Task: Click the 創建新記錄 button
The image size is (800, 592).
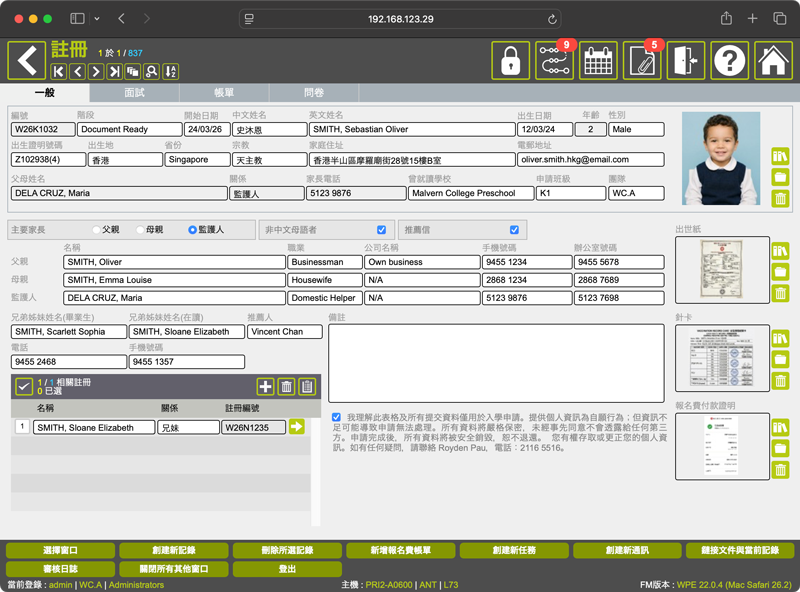Action: (173, 551)
